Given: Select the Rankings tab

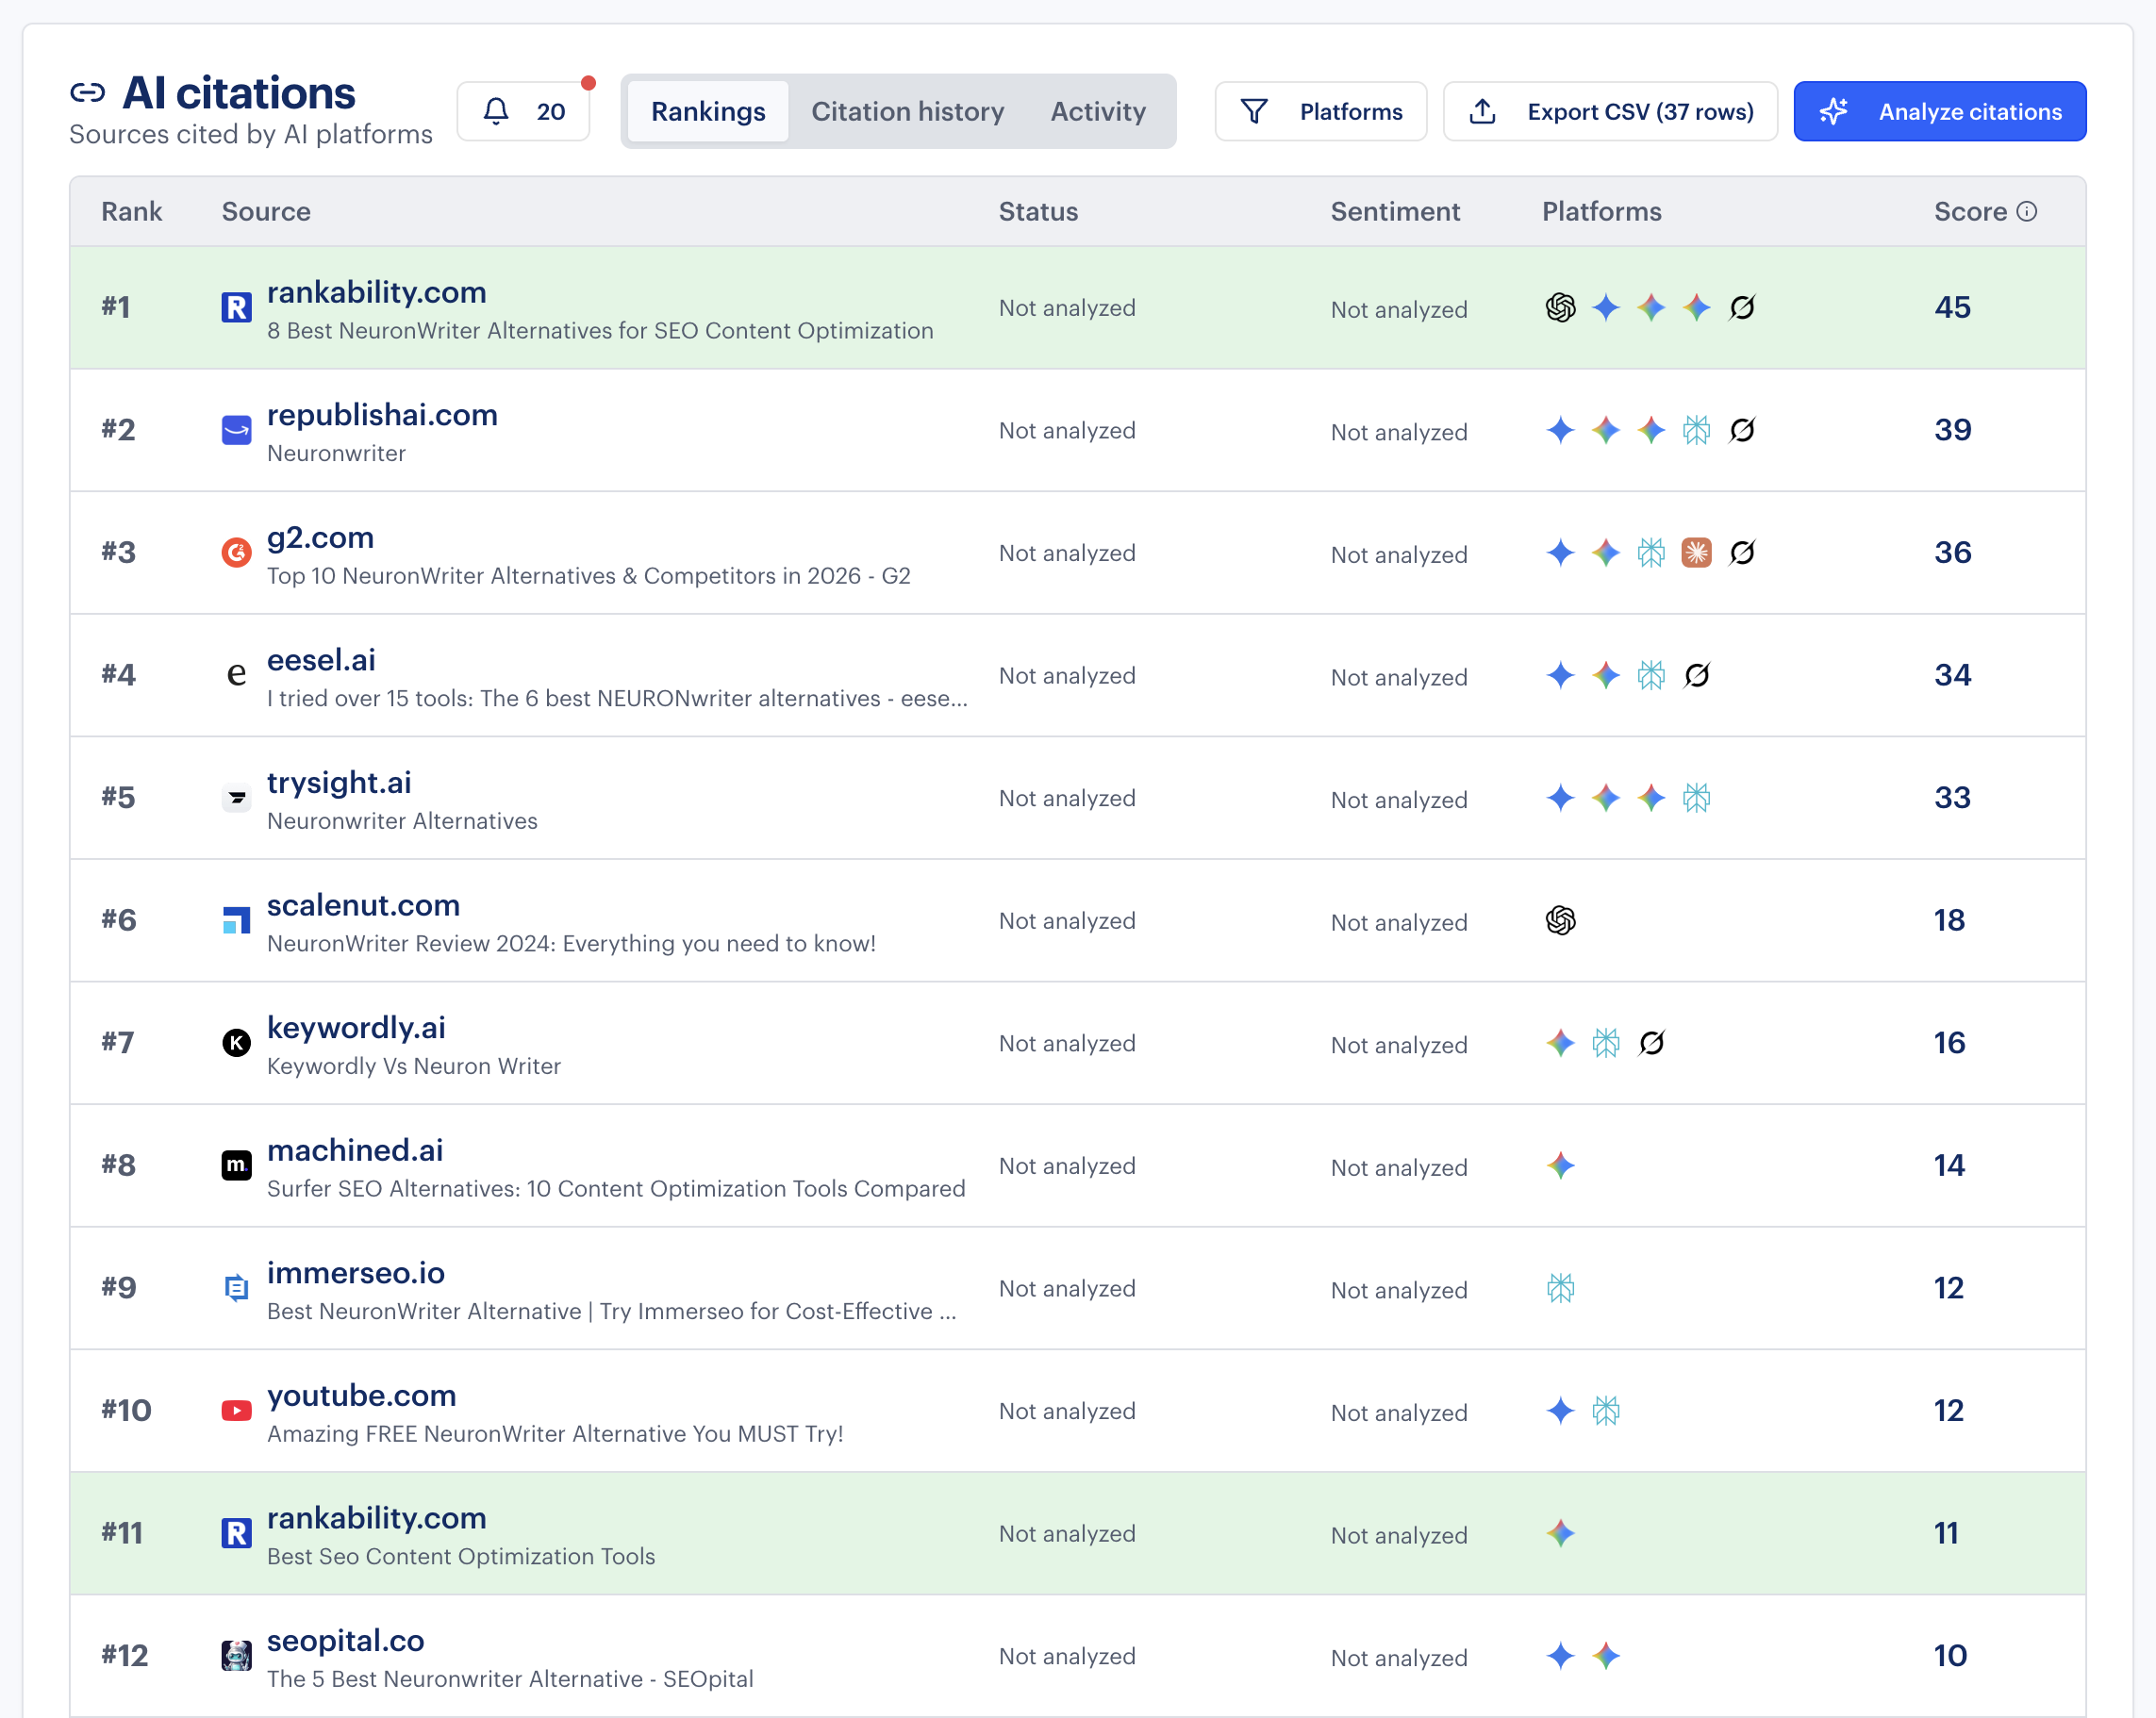Looking at the screenshot, I should click(x=708, y=111).
